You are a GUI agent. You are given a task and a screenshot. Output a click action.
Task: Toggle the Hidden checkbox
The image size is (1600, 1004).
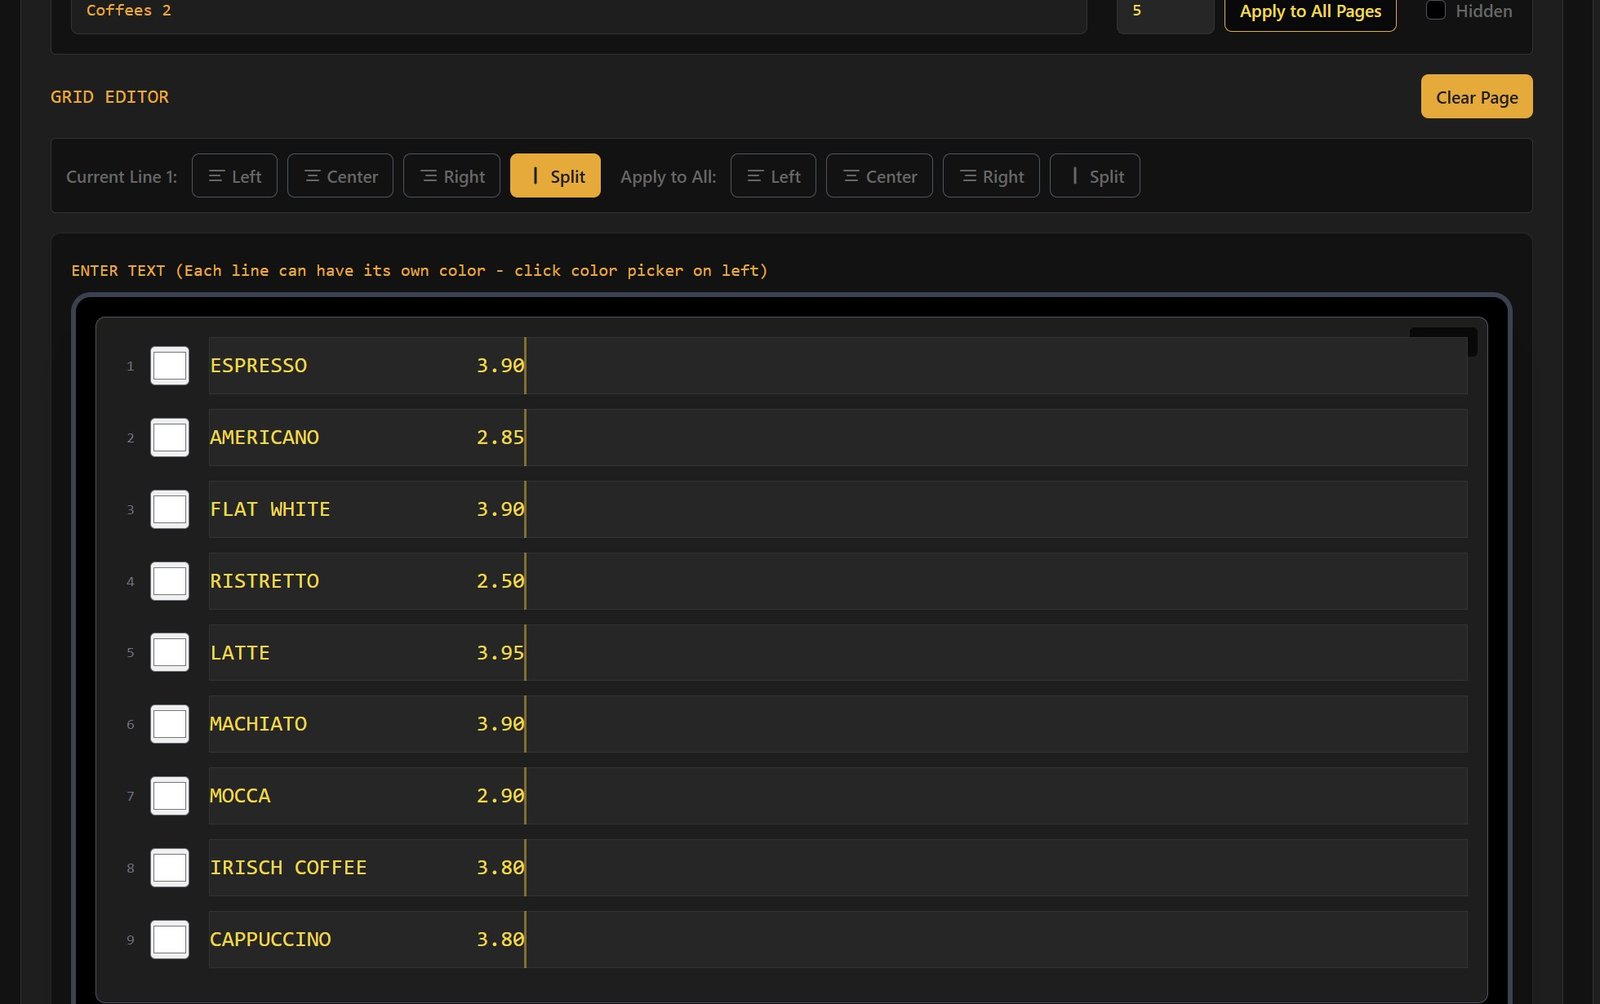(1436, 11)
